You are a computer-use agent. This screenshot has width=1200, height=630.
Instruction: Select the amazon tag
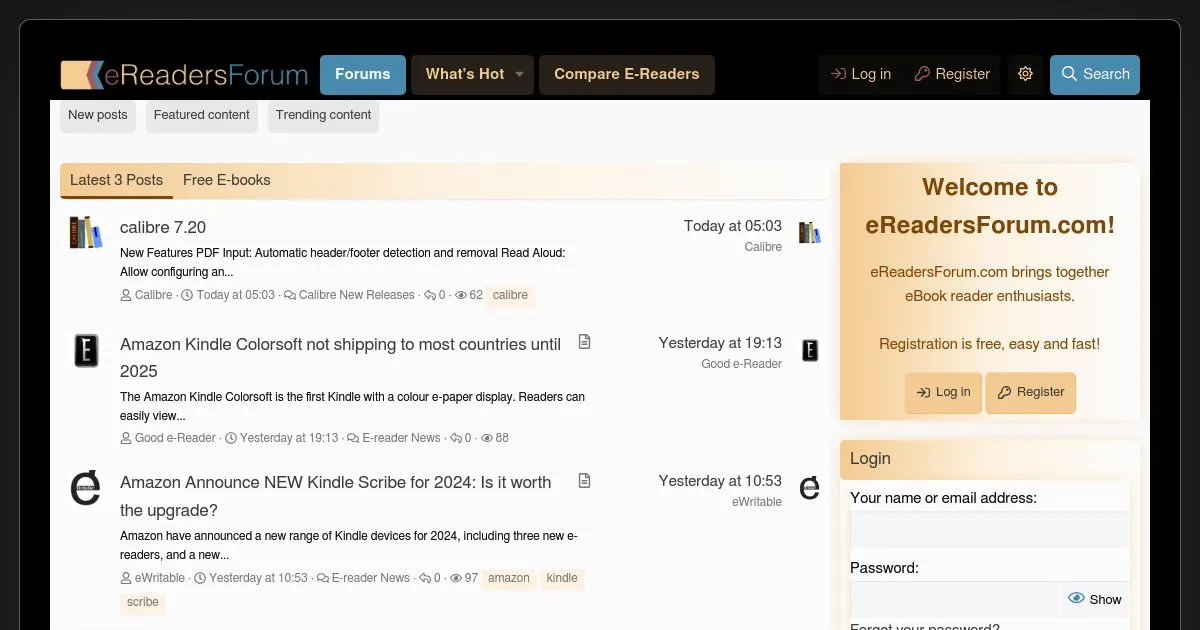point(509,578)
